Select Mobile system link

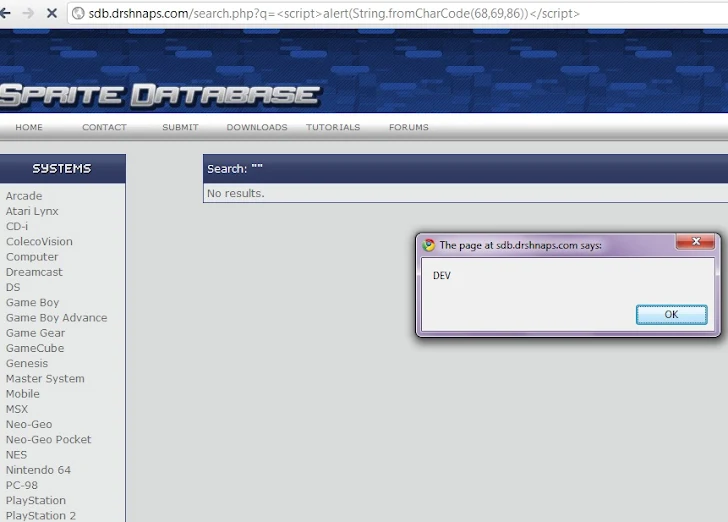point(22,394)
